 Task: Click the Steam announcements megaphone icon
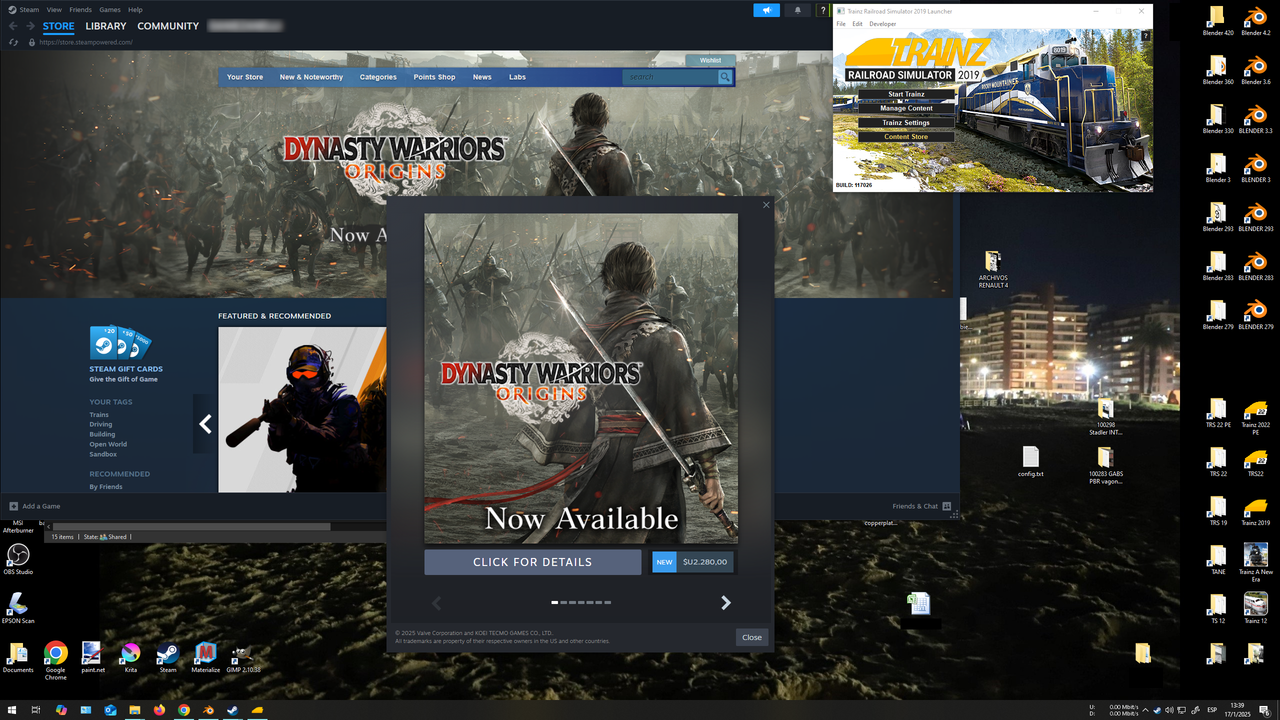pyautogui.click(x=766, y=10)
